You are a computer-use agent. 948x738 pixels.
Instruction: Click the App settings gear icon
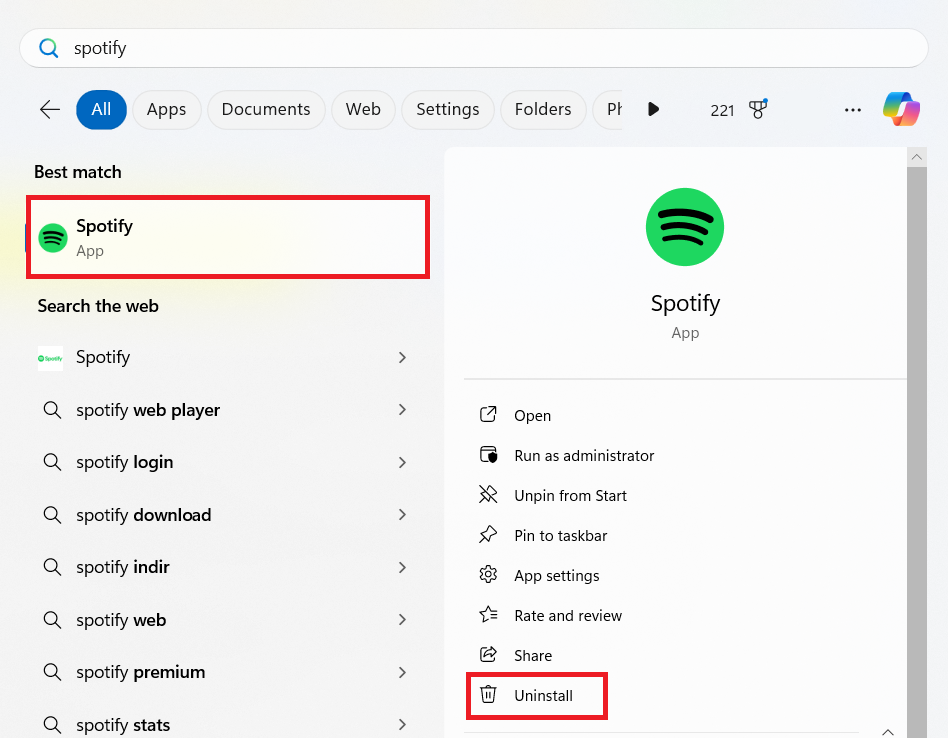pos(488,574)
